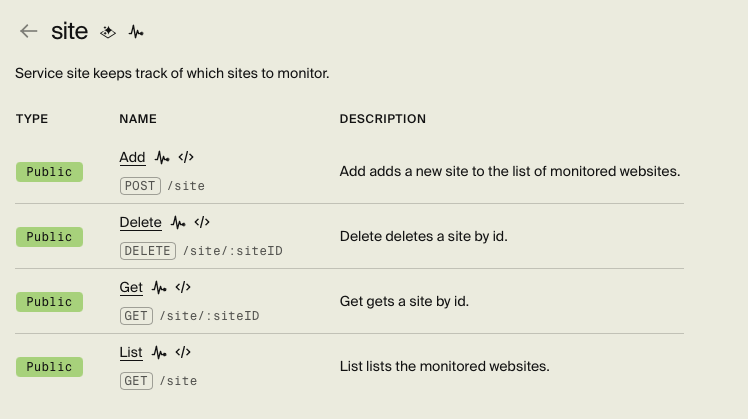Click the Public badge on Delete row
Viewport: 748px width, 419px height.
coord(49,237)
